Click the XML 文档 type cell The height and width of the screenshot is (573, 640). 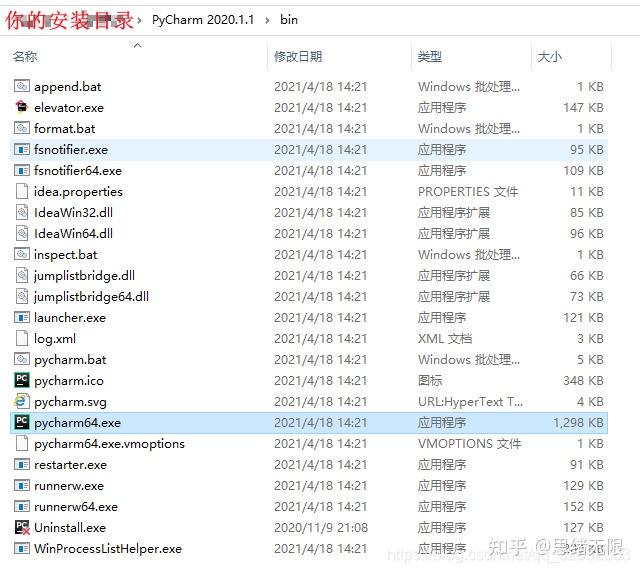tap(445, 338)
